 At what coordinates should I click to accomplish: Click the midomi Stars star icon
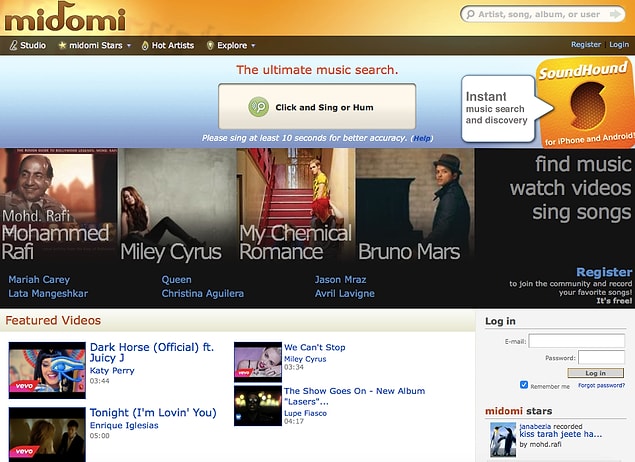pyautogui.click(x=62, y=45)
